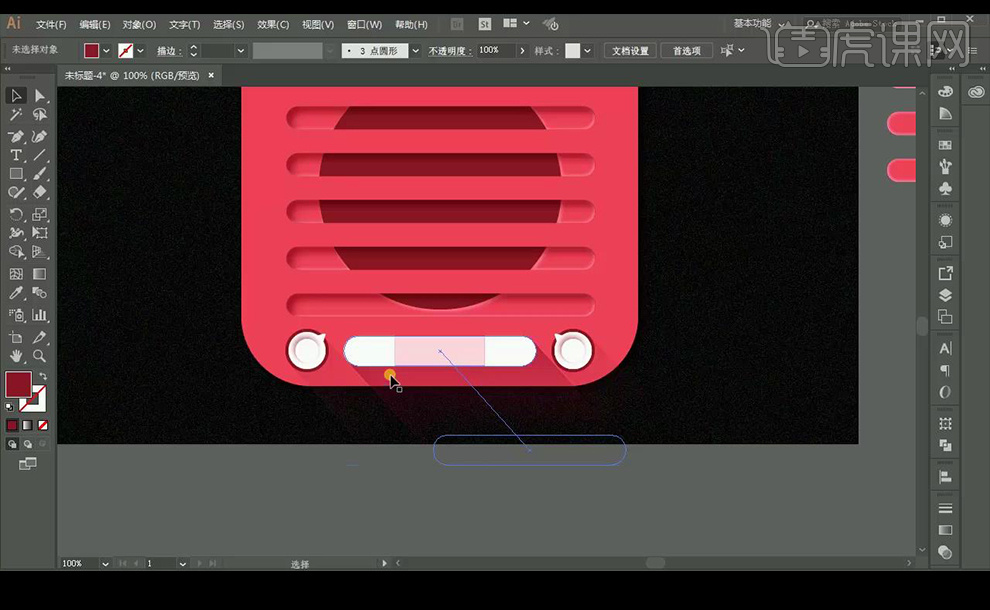Open 样式 graphic style dropdown
Image resolution: width=990 pixels, height=610 pixels.
coord(587,51)
